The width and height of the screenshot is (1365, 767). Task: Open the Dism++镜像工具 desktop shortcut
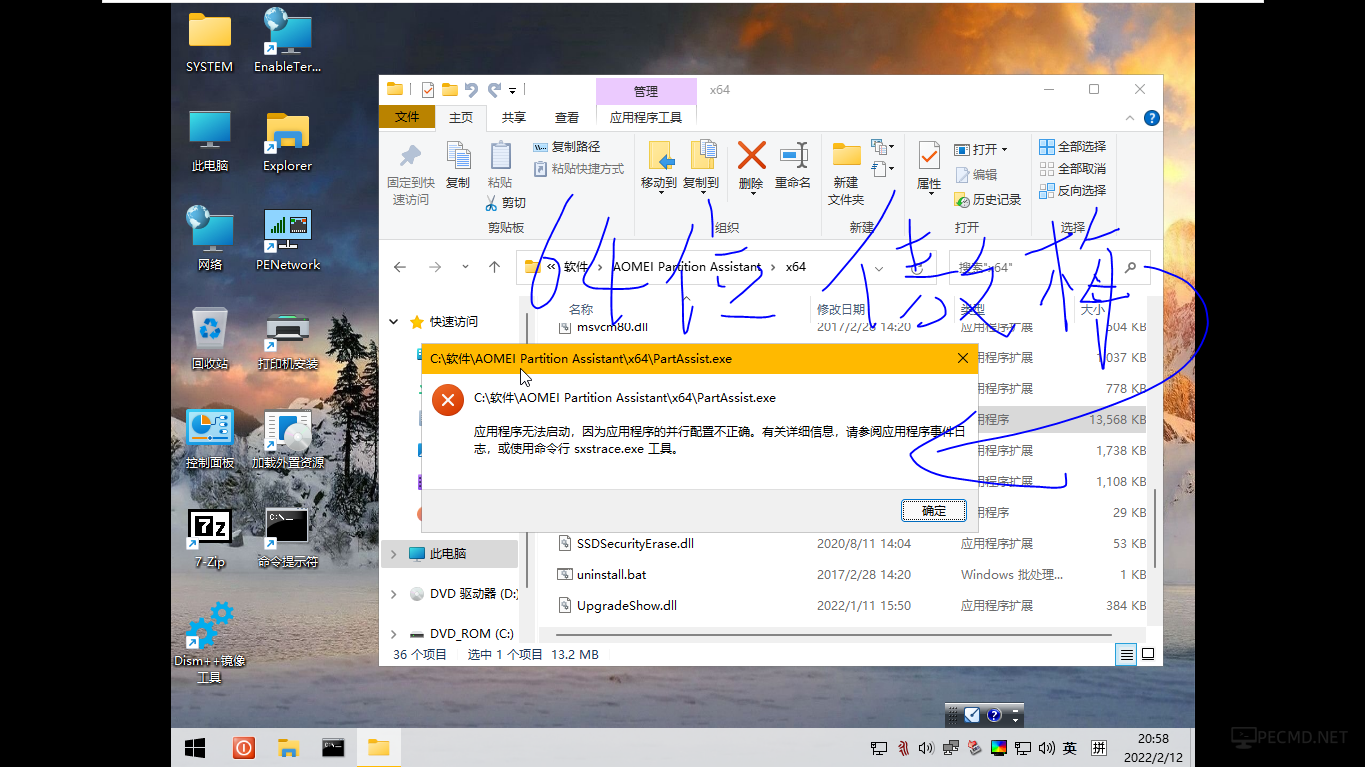pyautogui.click(x=210, y=642)
